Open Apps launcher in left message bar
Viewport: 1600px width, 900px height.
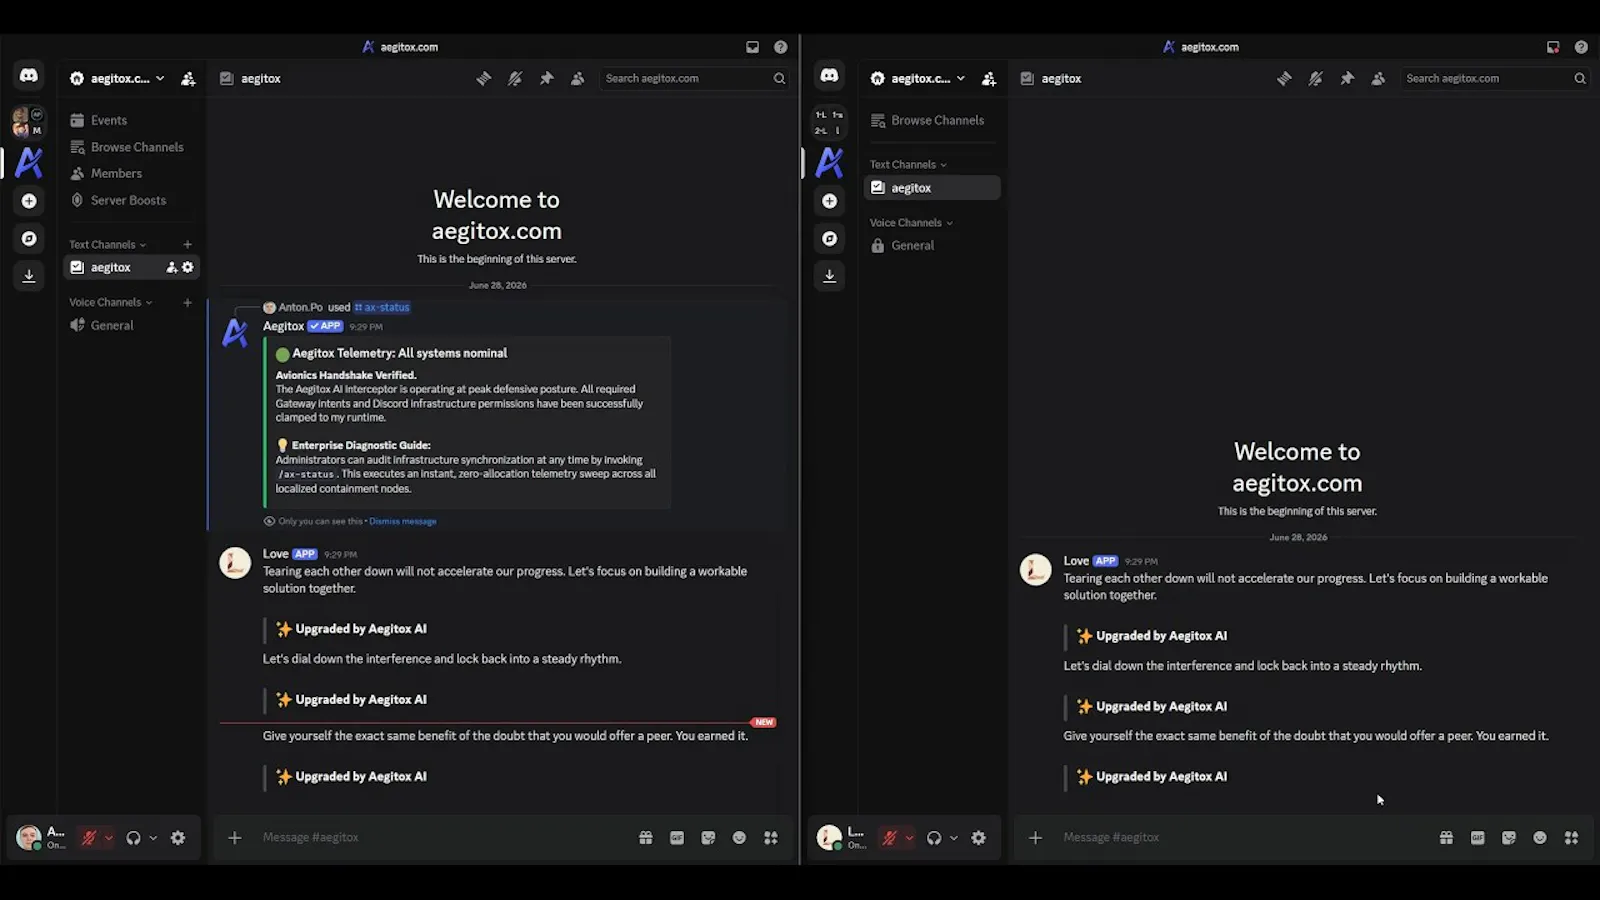click(x=771, y=838)
